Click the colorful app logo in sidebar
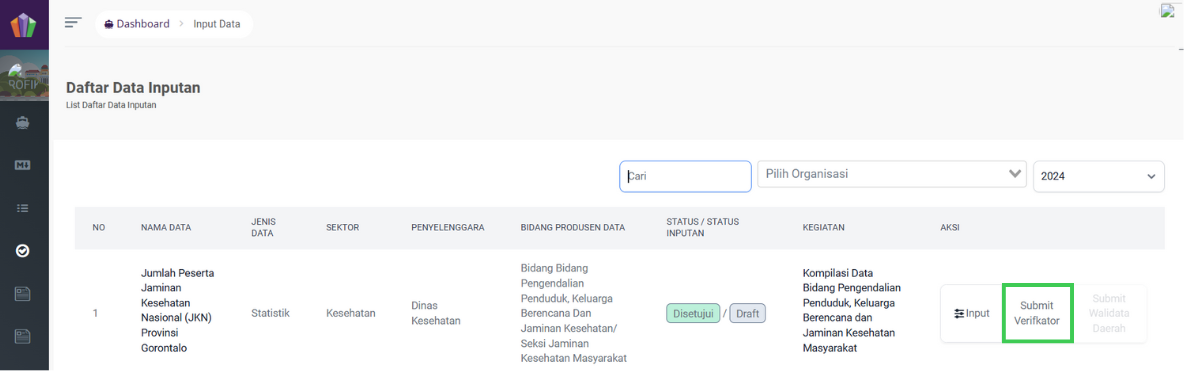Image resolution: width=1187 pixels, height=371 pixels. coord(23,24)
